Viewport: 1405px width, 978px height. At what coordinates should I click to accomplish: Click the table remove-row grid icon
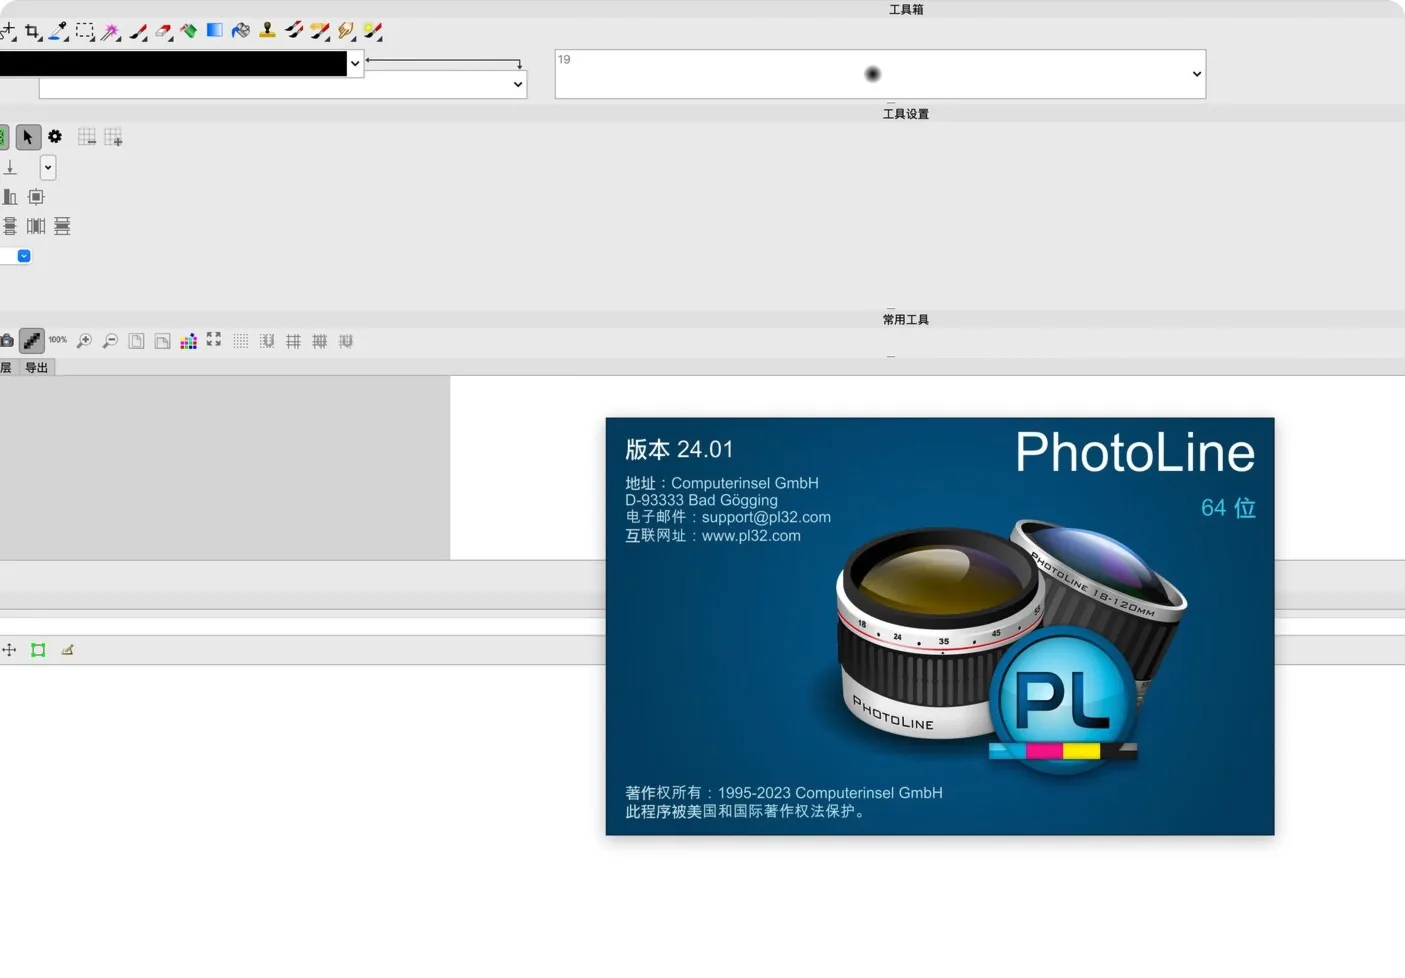[x=87, y=137]
